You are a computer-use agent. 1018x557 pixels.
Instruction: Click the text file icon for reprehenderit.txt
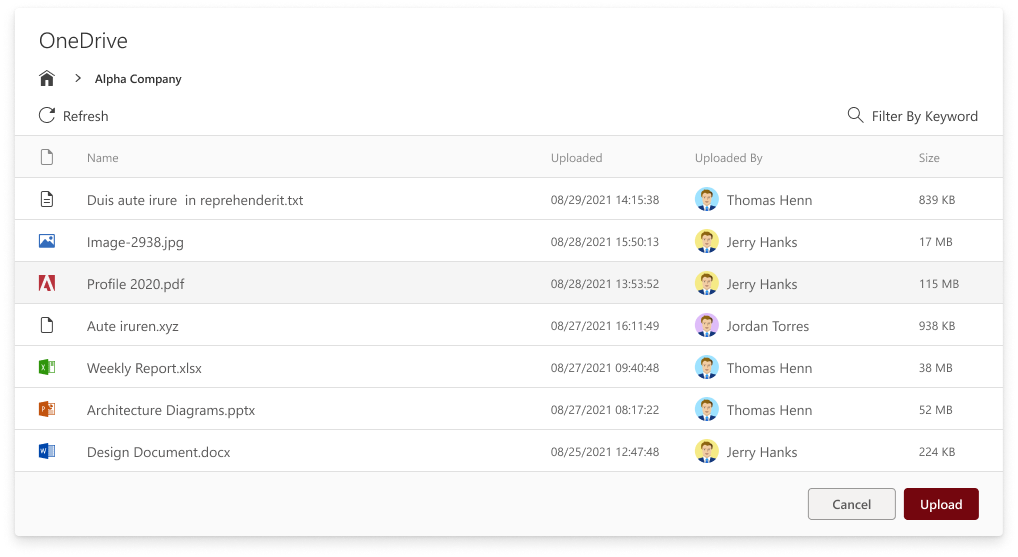click(47, 200)
